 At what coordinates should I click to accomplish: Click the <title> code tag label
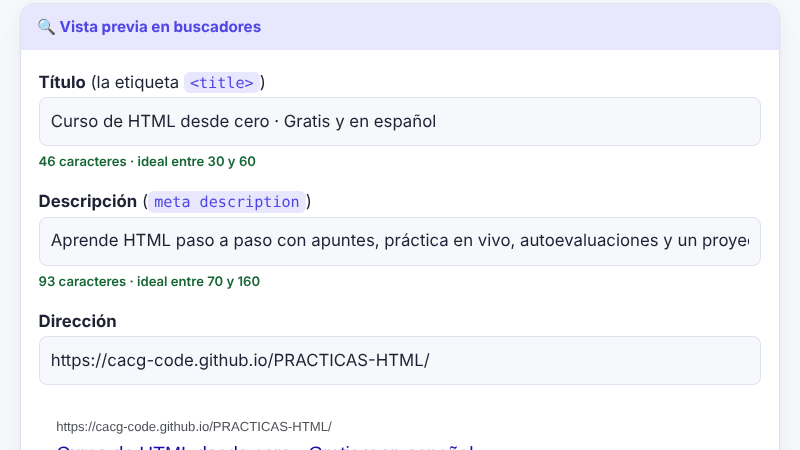pos(221,83)
